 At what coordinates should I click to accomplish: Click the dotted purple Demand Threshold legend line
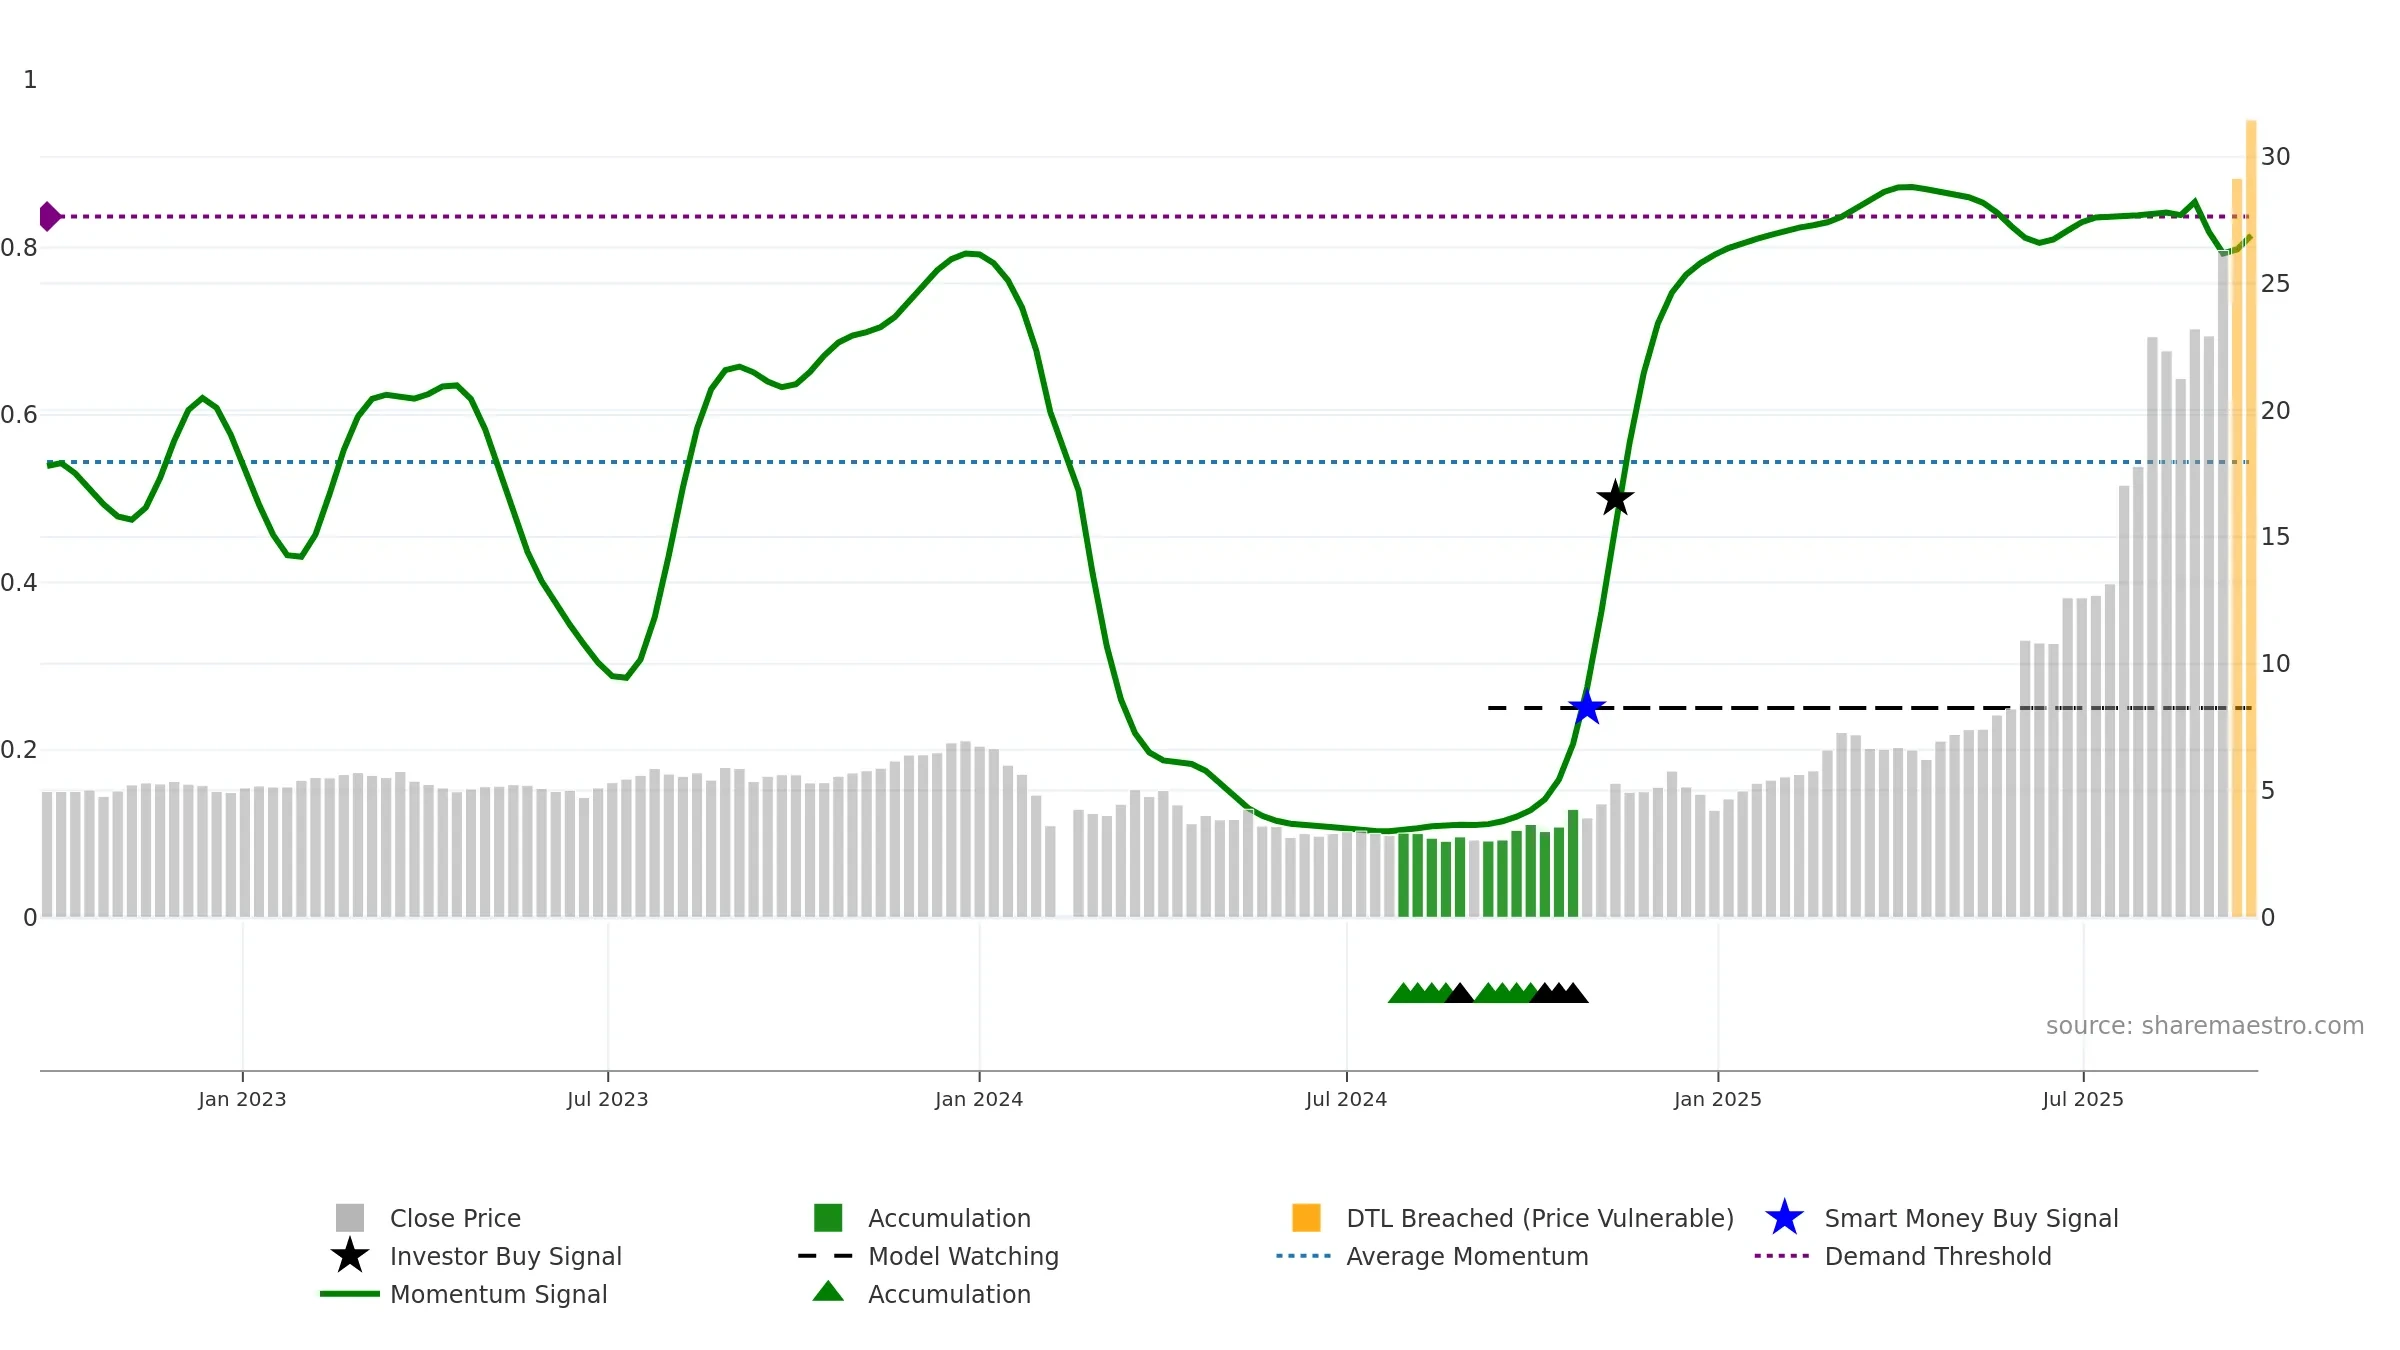pyautogui.click(x=1782, y=1256)
